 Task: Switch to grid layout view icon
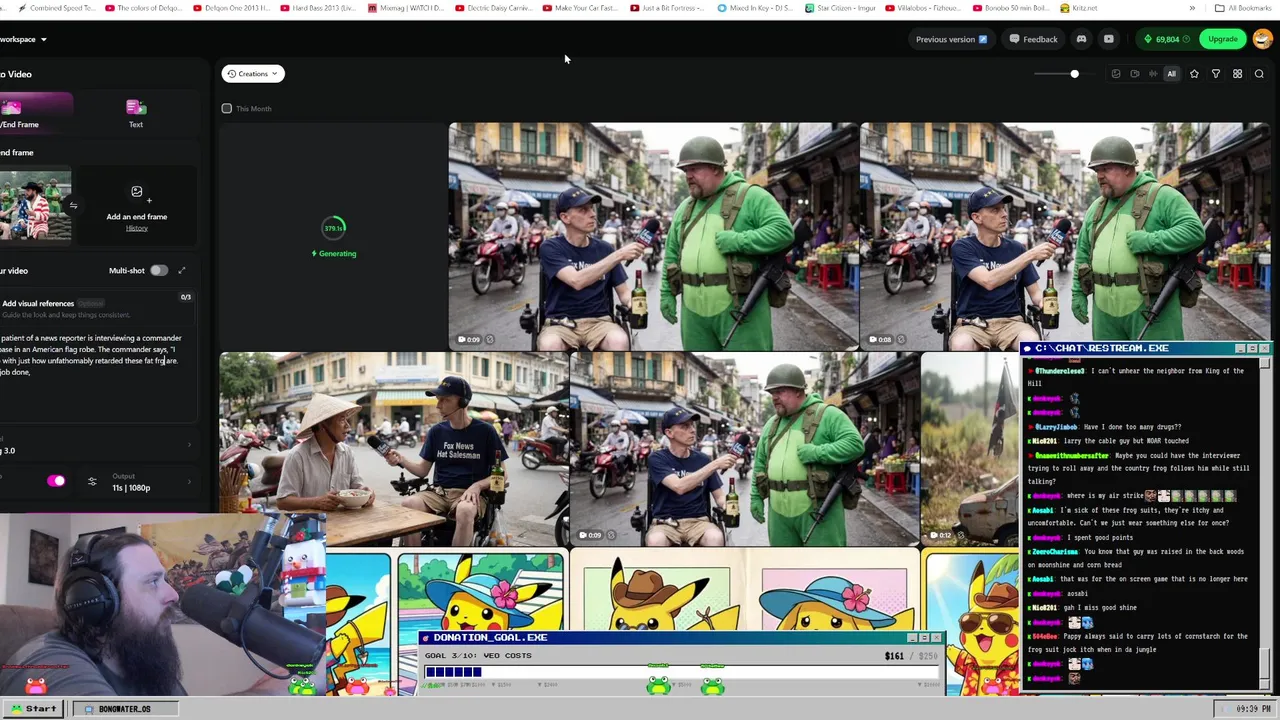coord(1237,74)
